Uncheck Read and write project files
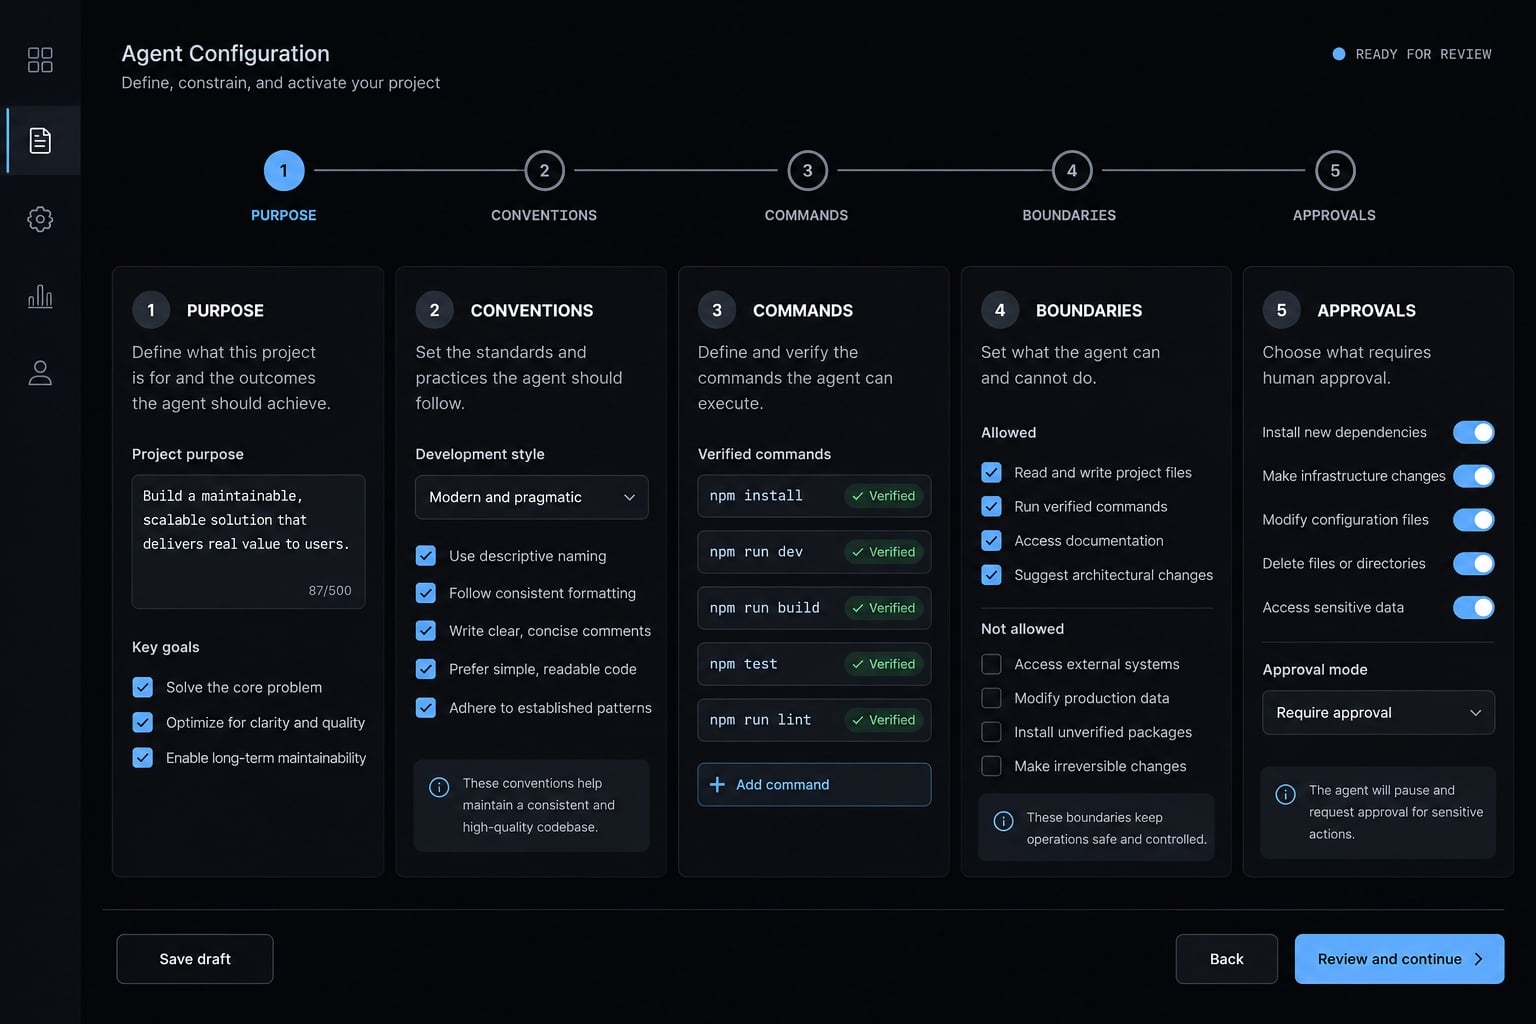 pyautogui.click(x=991, y=472)
